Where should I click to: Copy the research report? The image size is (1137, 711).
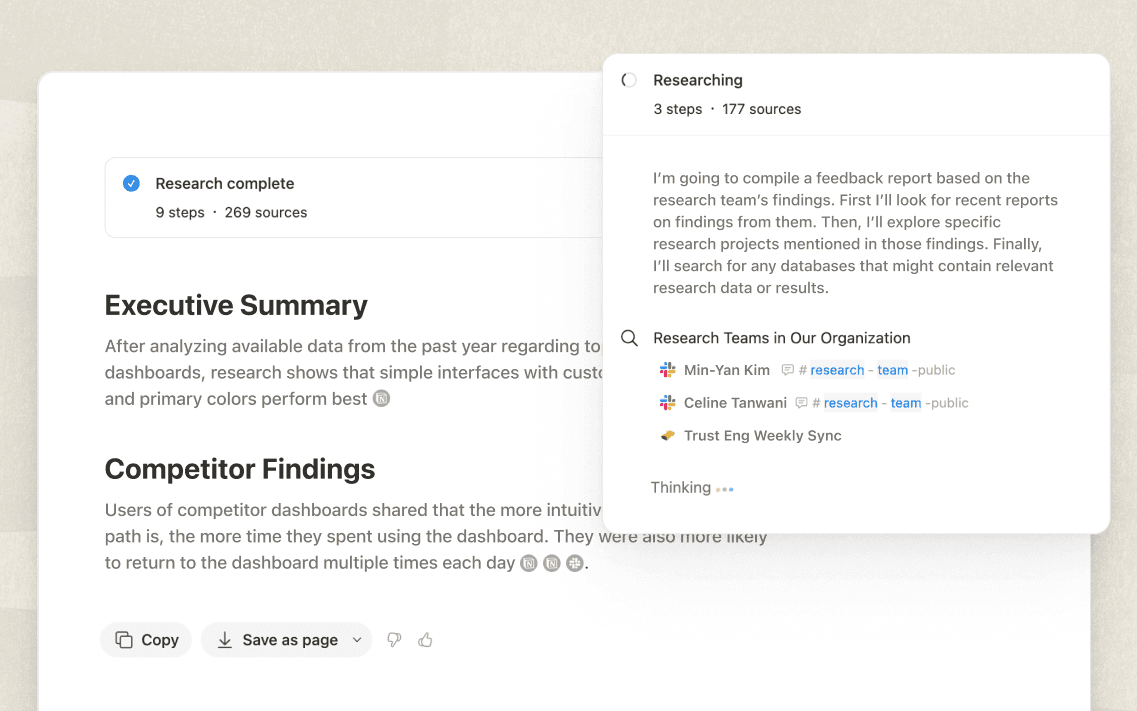pos(145,639)
